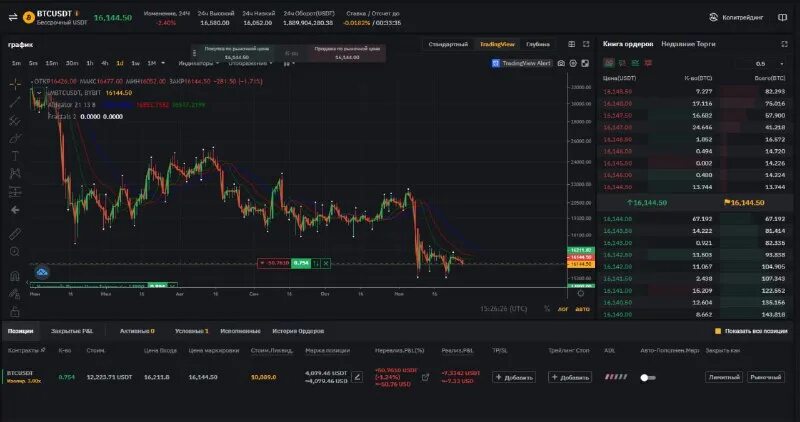Open chart settings gear next to camera
Image resolution: width=800 pixels, height=422 pixels.
pyautogui.click(x=573, y=63)
